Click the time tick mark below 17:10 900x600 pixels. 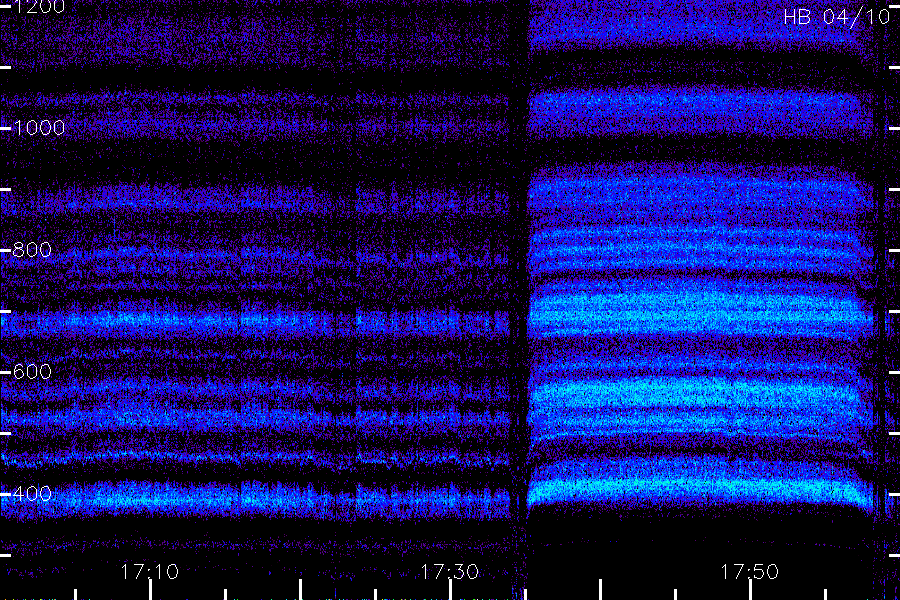click(150, 590)
